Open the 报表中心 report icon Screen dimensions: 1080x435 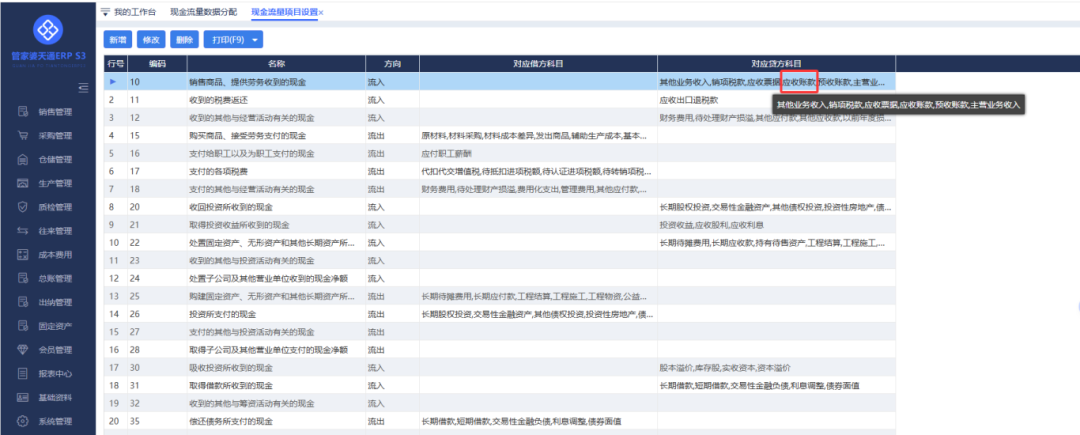(23, 374)
